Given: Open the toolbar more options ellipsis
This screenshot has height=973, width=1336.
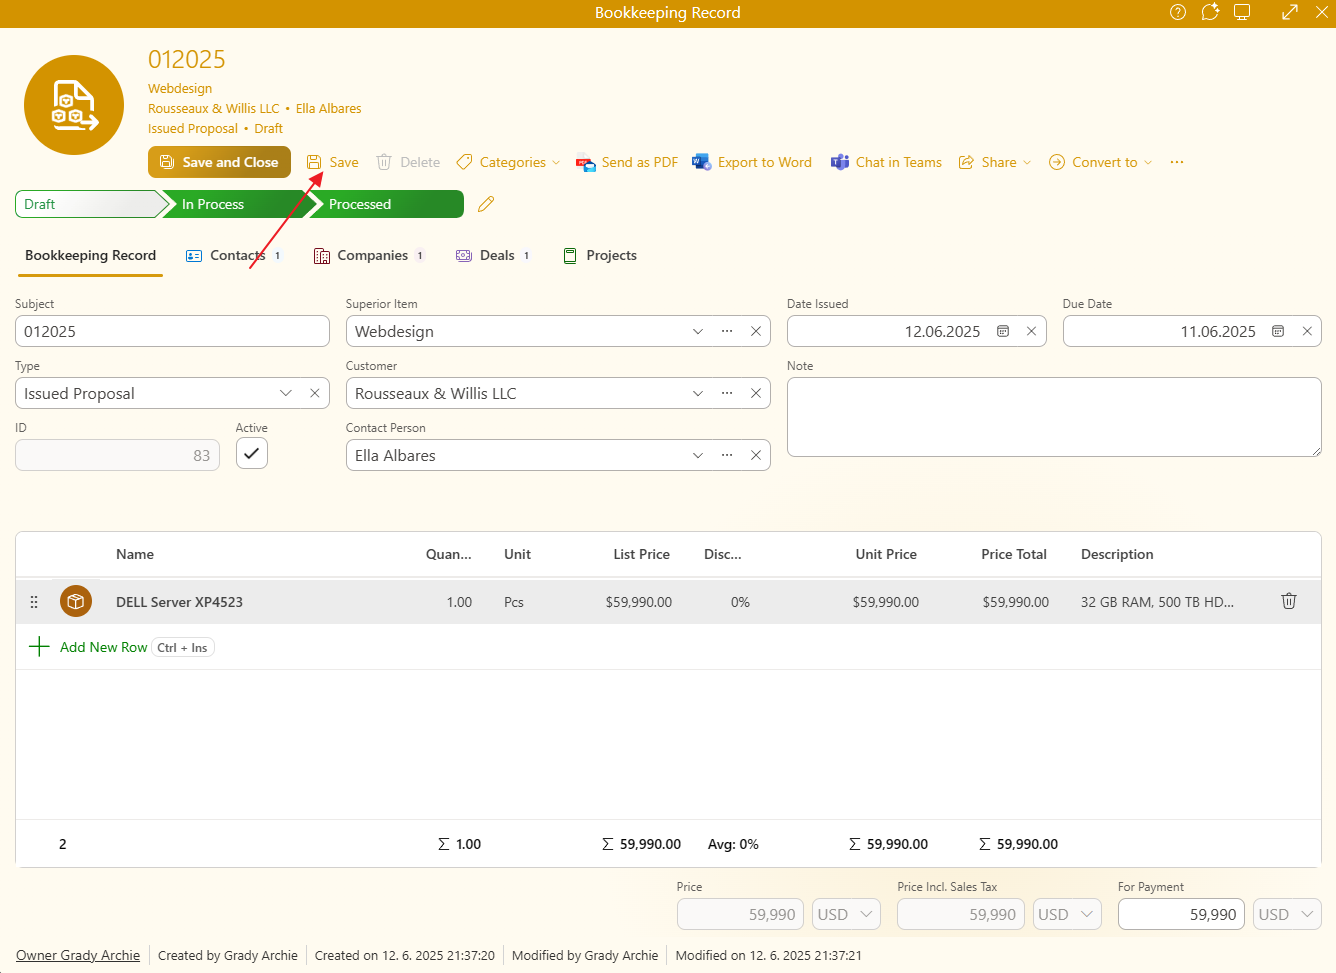Looking at the screenshot, I should [x=1177, y=162].
